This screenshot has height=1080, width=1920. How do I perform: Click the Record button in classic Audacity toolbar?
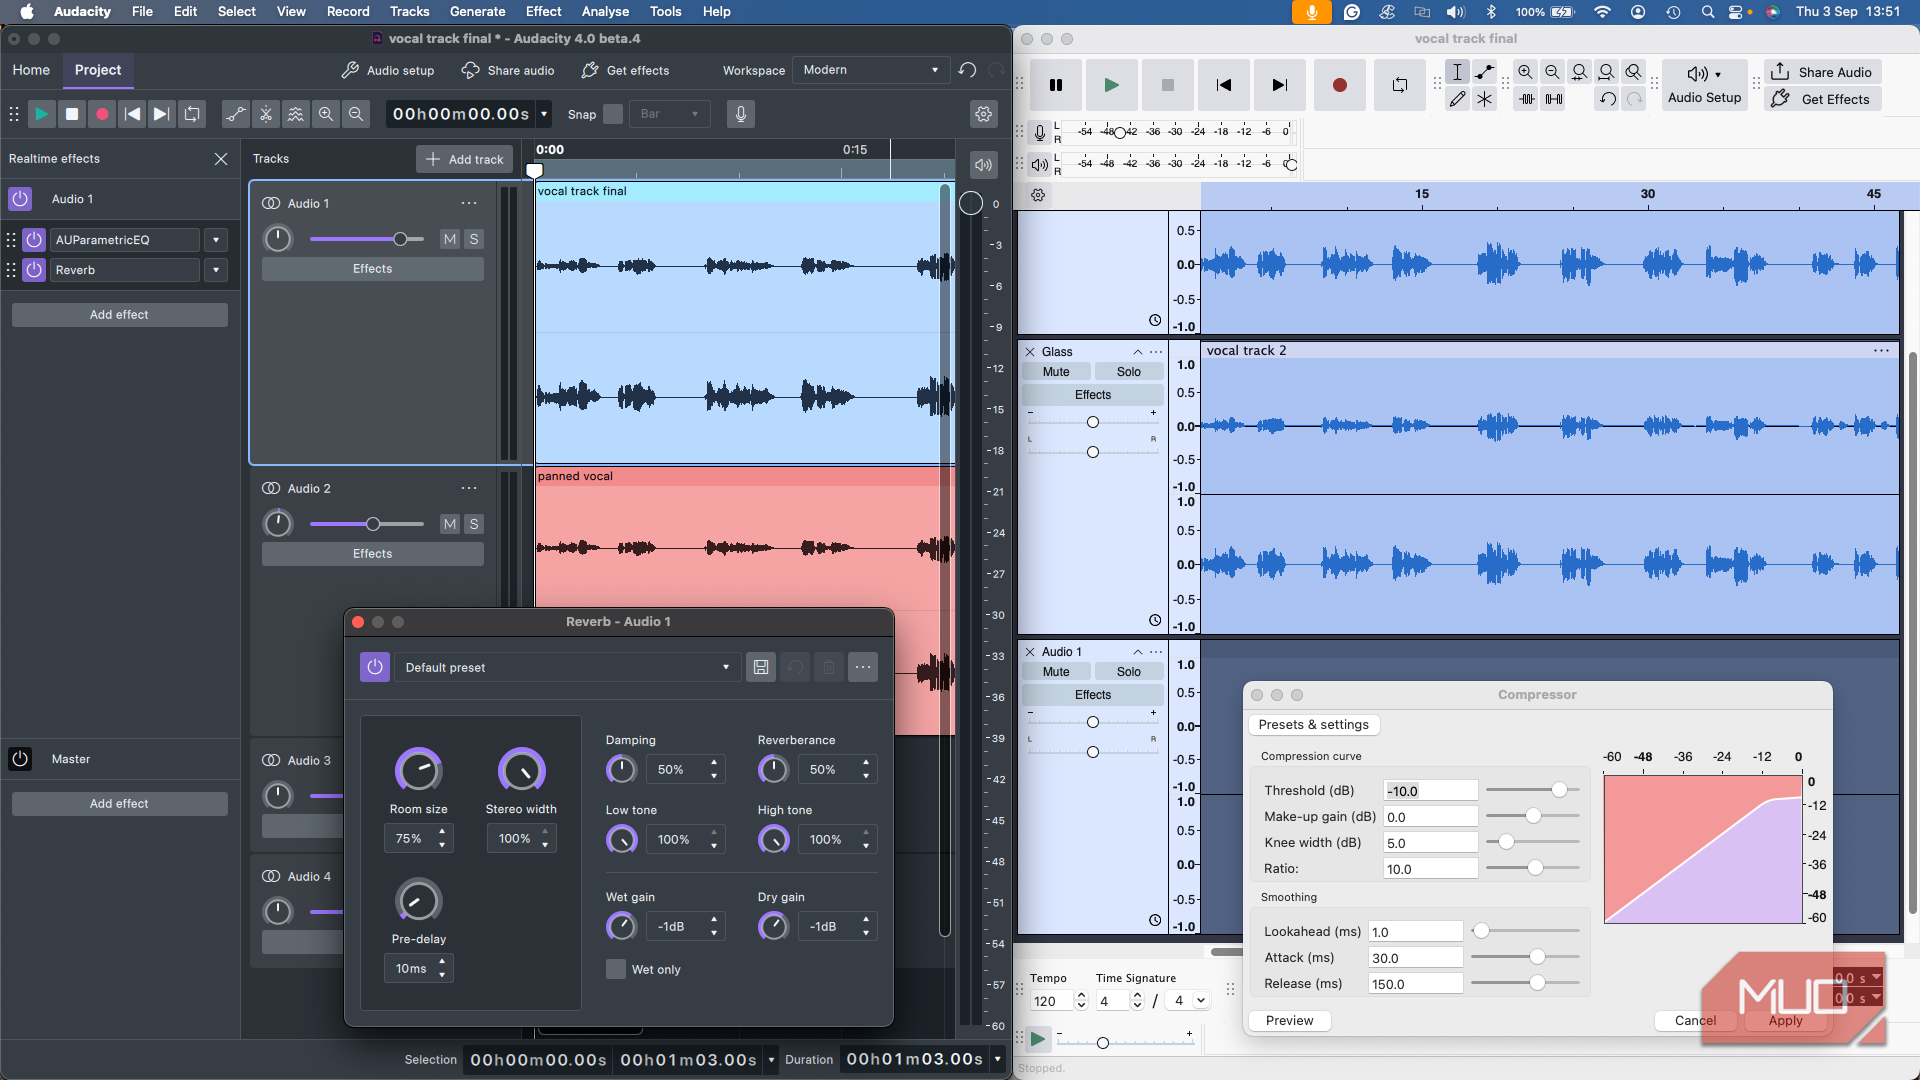(x=1339, y=85)
